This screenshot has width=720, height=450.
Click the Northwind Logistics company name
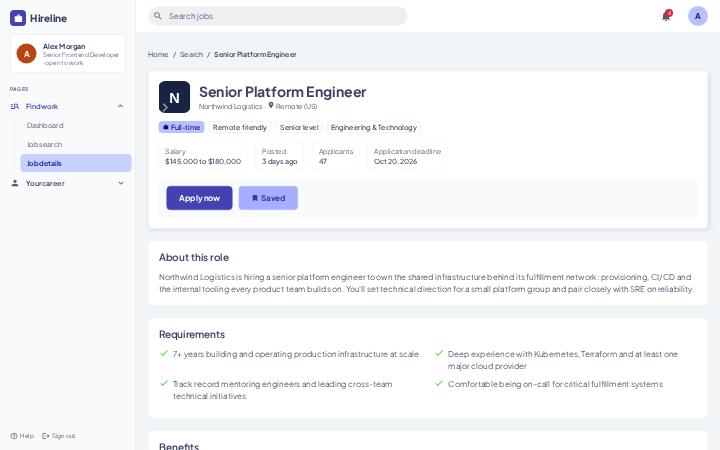coord(231,106)
